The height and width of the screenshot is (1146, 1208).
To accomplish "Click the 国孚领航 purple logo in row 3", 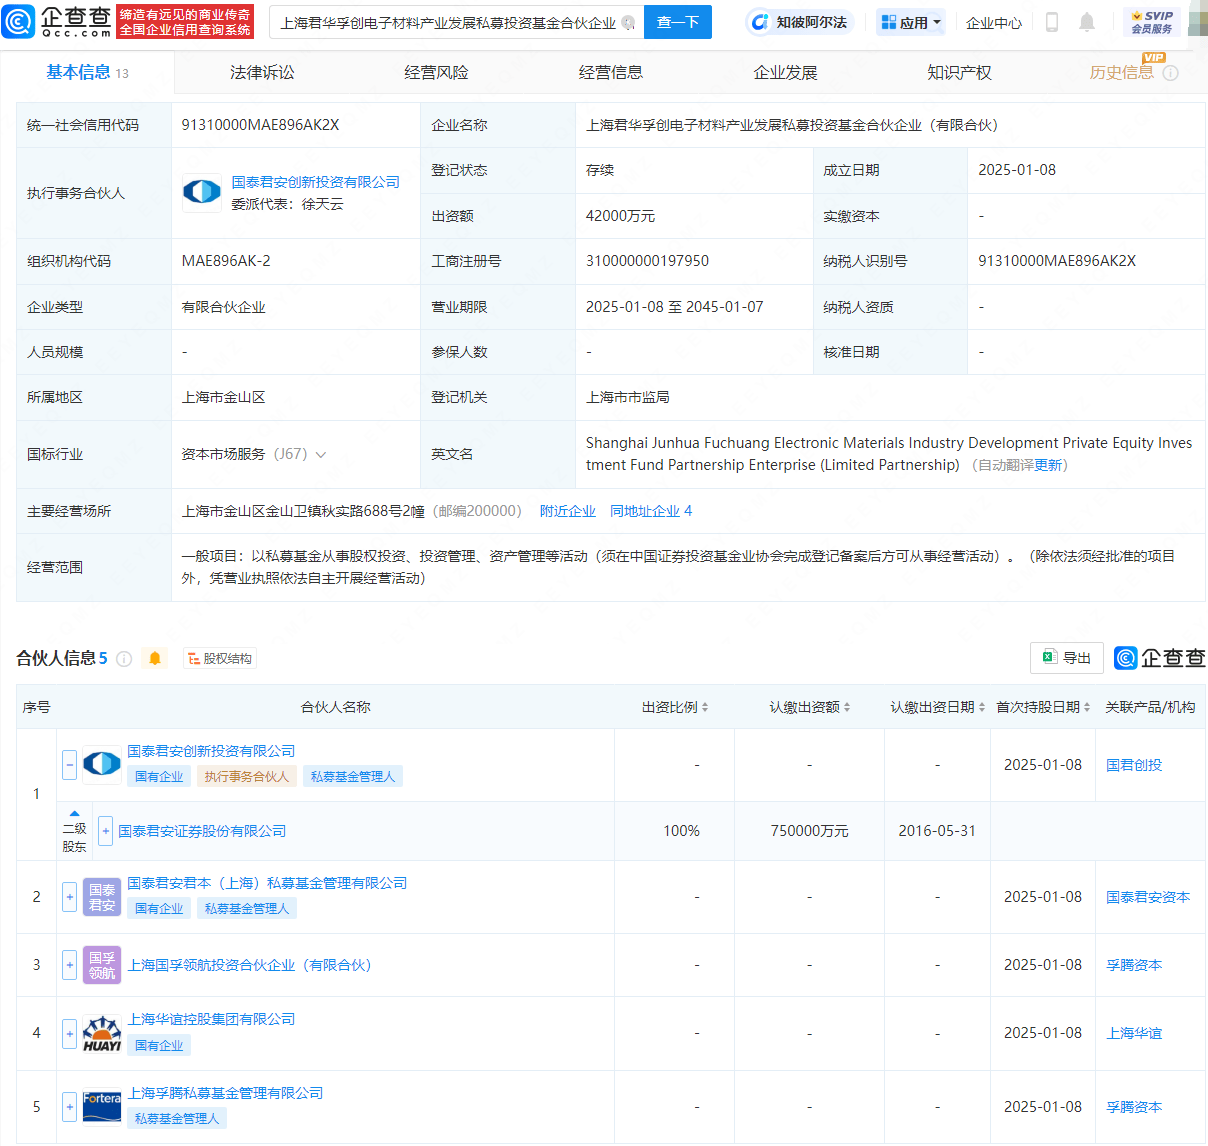I will 102,965.
